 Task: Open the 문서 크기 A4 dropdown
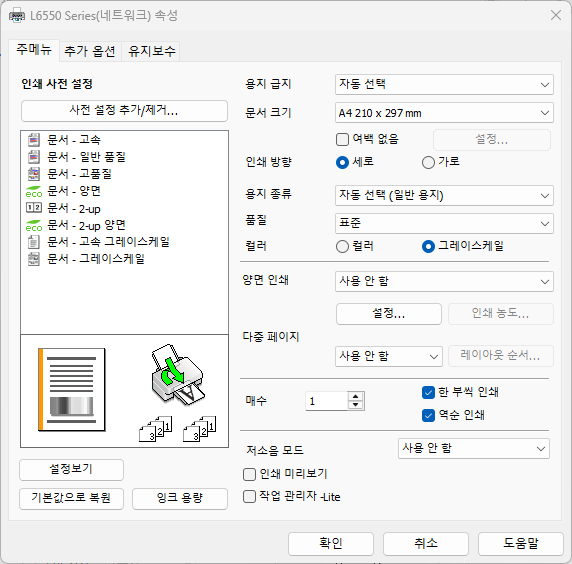pyautogui.click(x=444, y=113)
